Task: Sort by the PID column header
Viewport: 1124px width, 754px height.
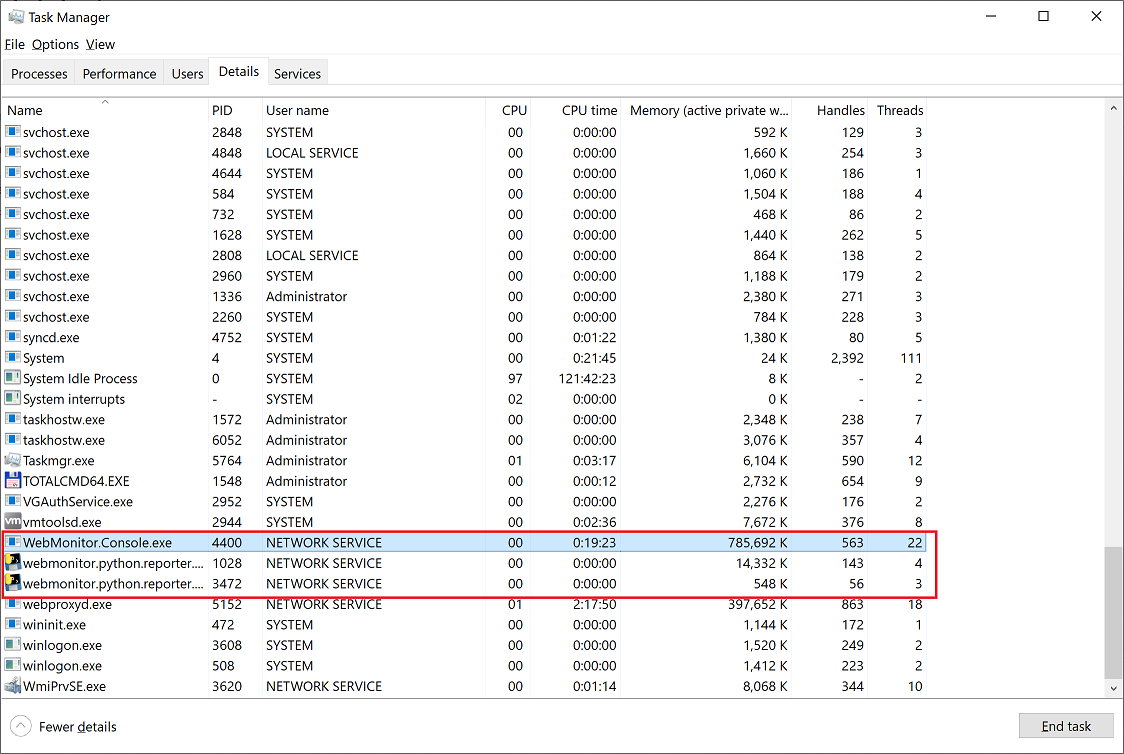Action: pyautogui.click(x=234, y=110)
